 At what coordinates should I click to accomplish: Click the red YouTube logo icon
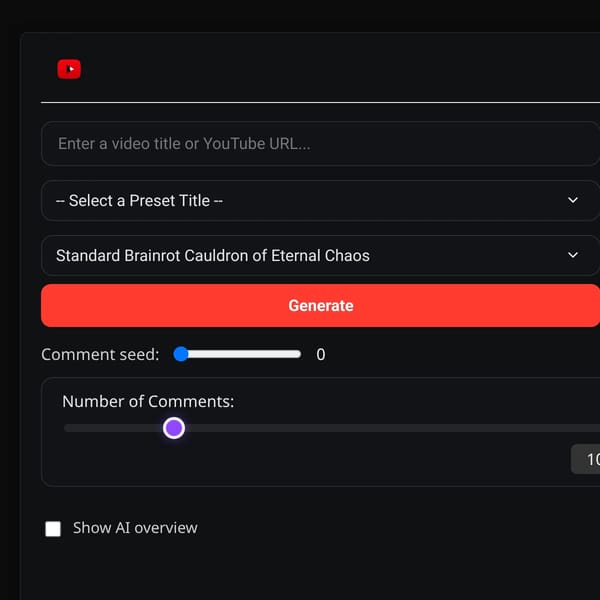coord(69,69)
